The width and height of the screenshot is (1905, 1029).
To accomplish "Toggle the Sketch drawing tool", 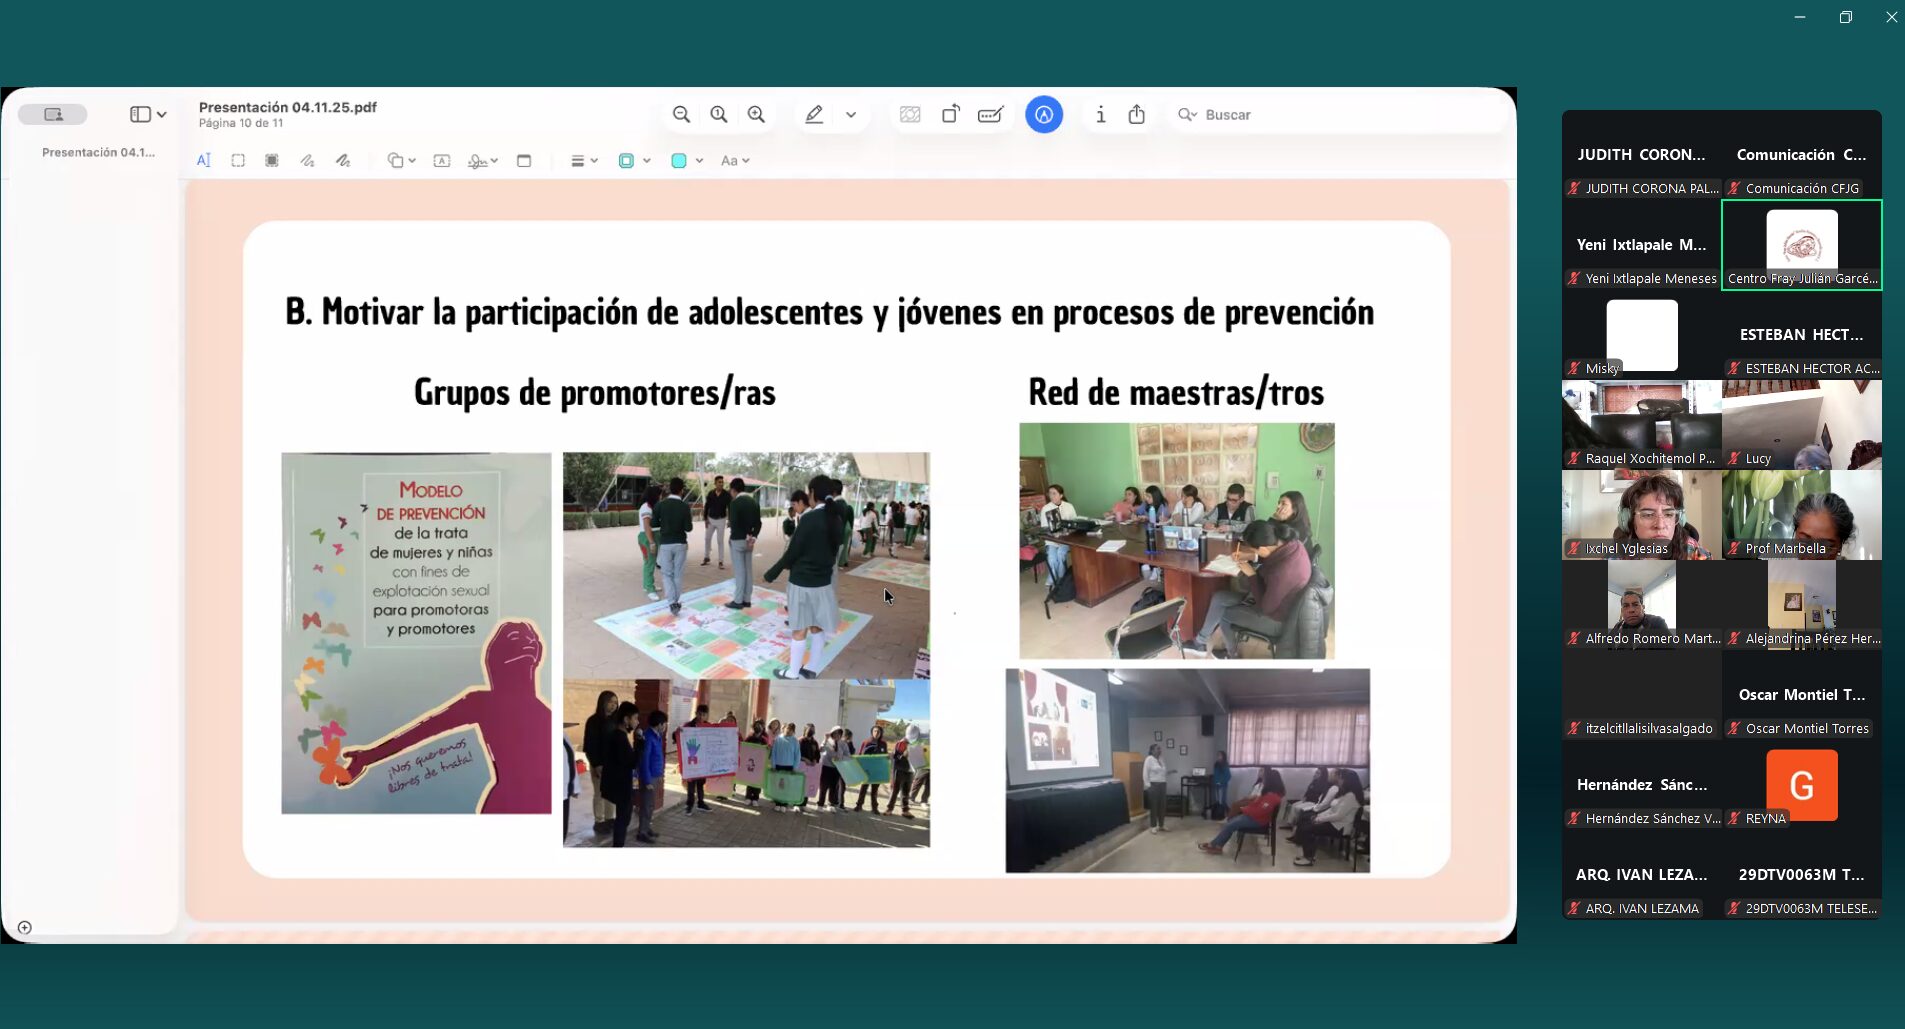I will 307,161.
